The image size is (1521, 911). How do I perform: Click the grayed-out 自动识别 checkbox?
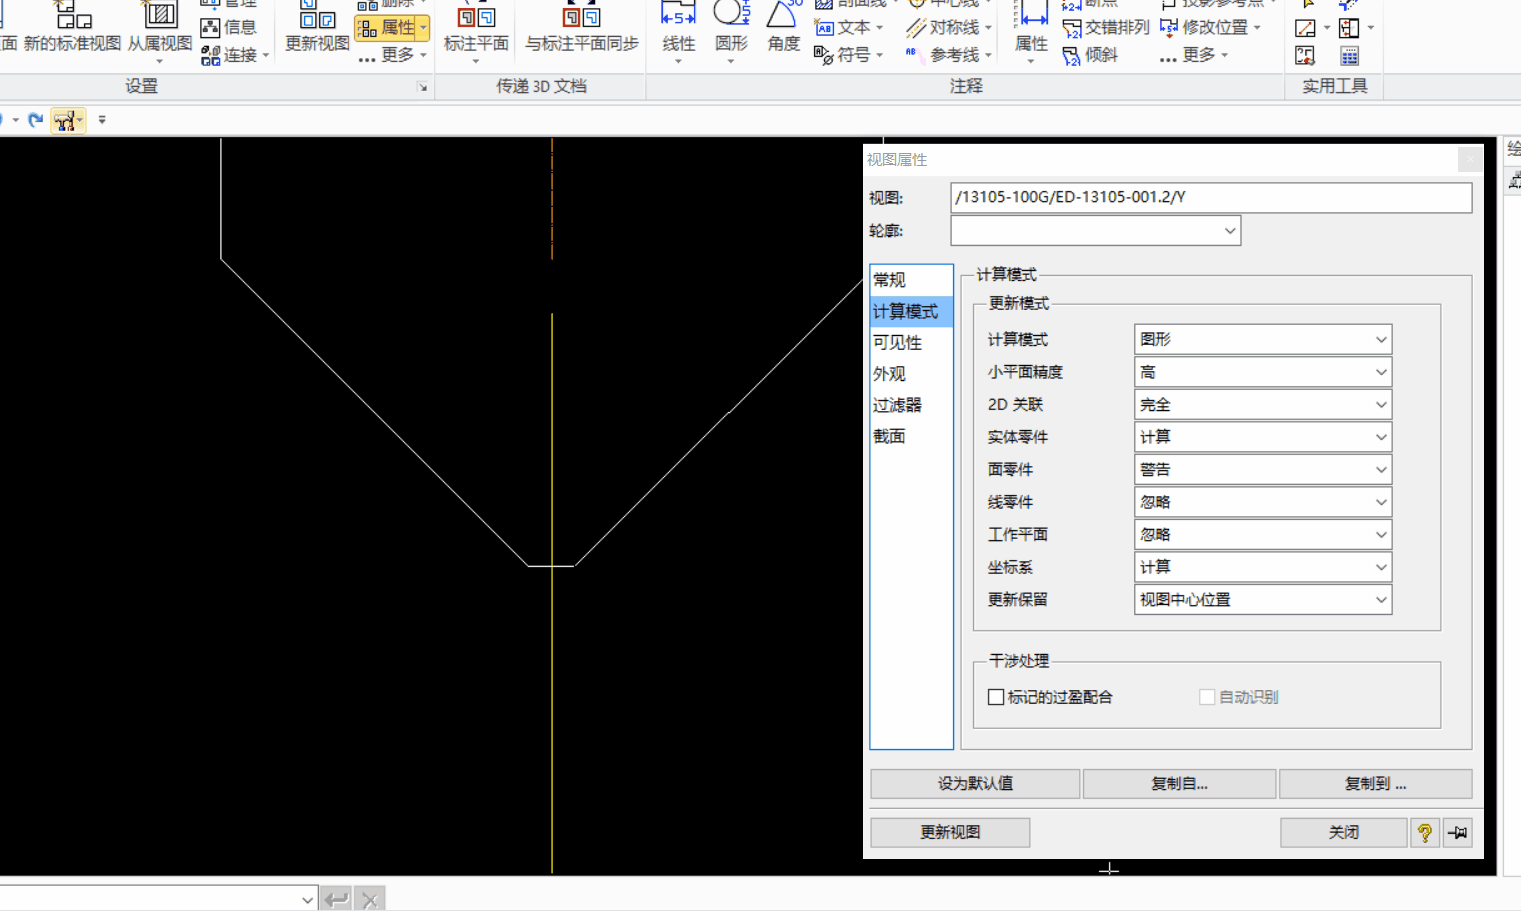[1207, 697]
